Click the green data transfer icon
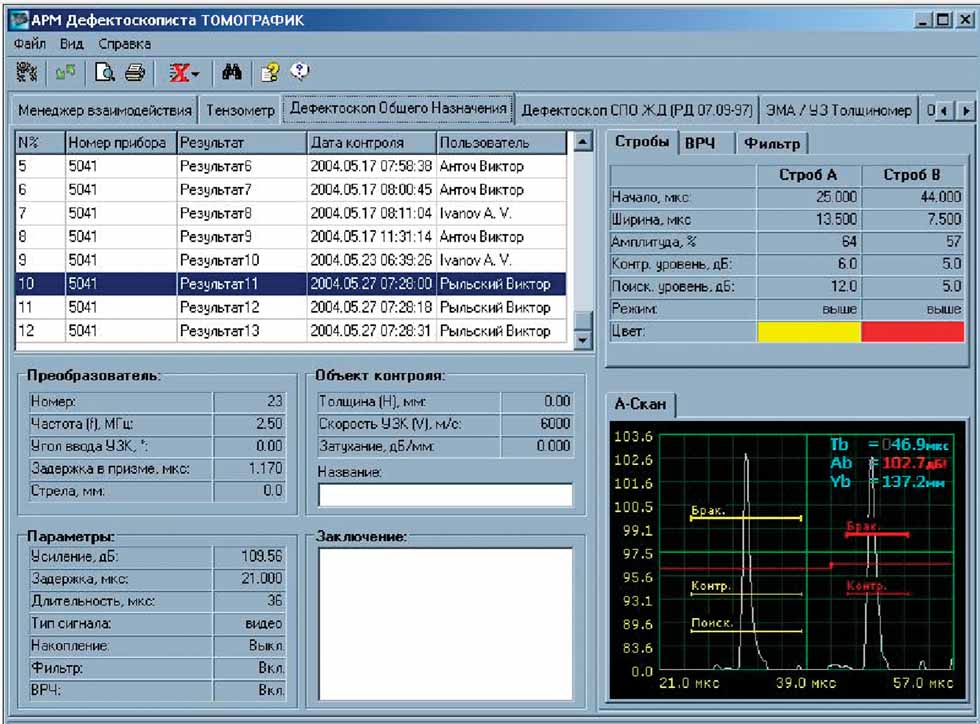 (65, 73)
